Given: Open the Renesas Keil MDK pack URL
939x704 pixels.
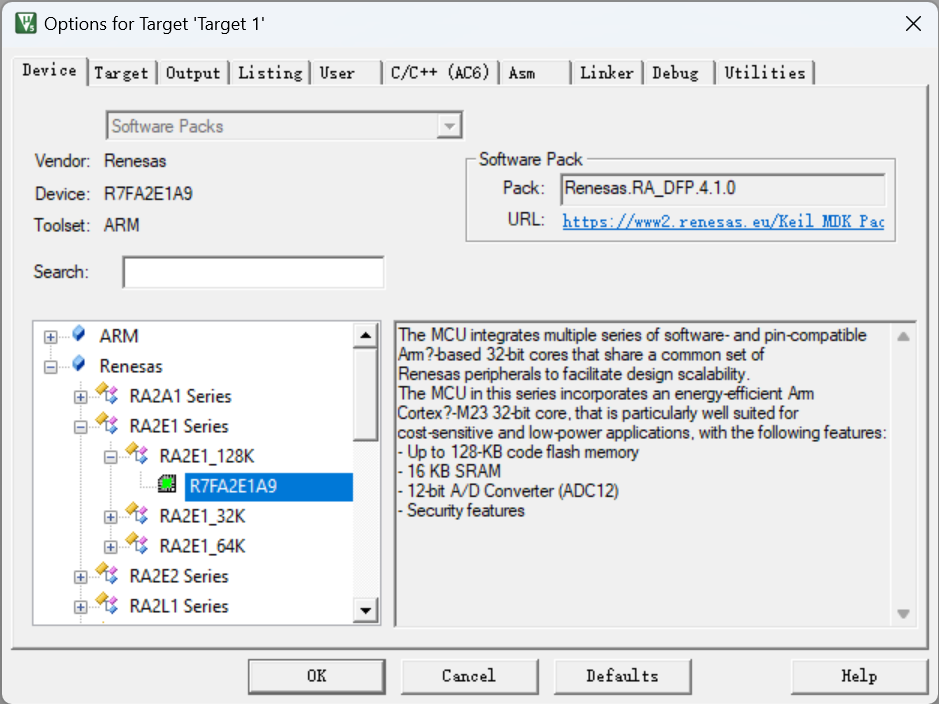Looking at the screenshot, I should [723, 221].
